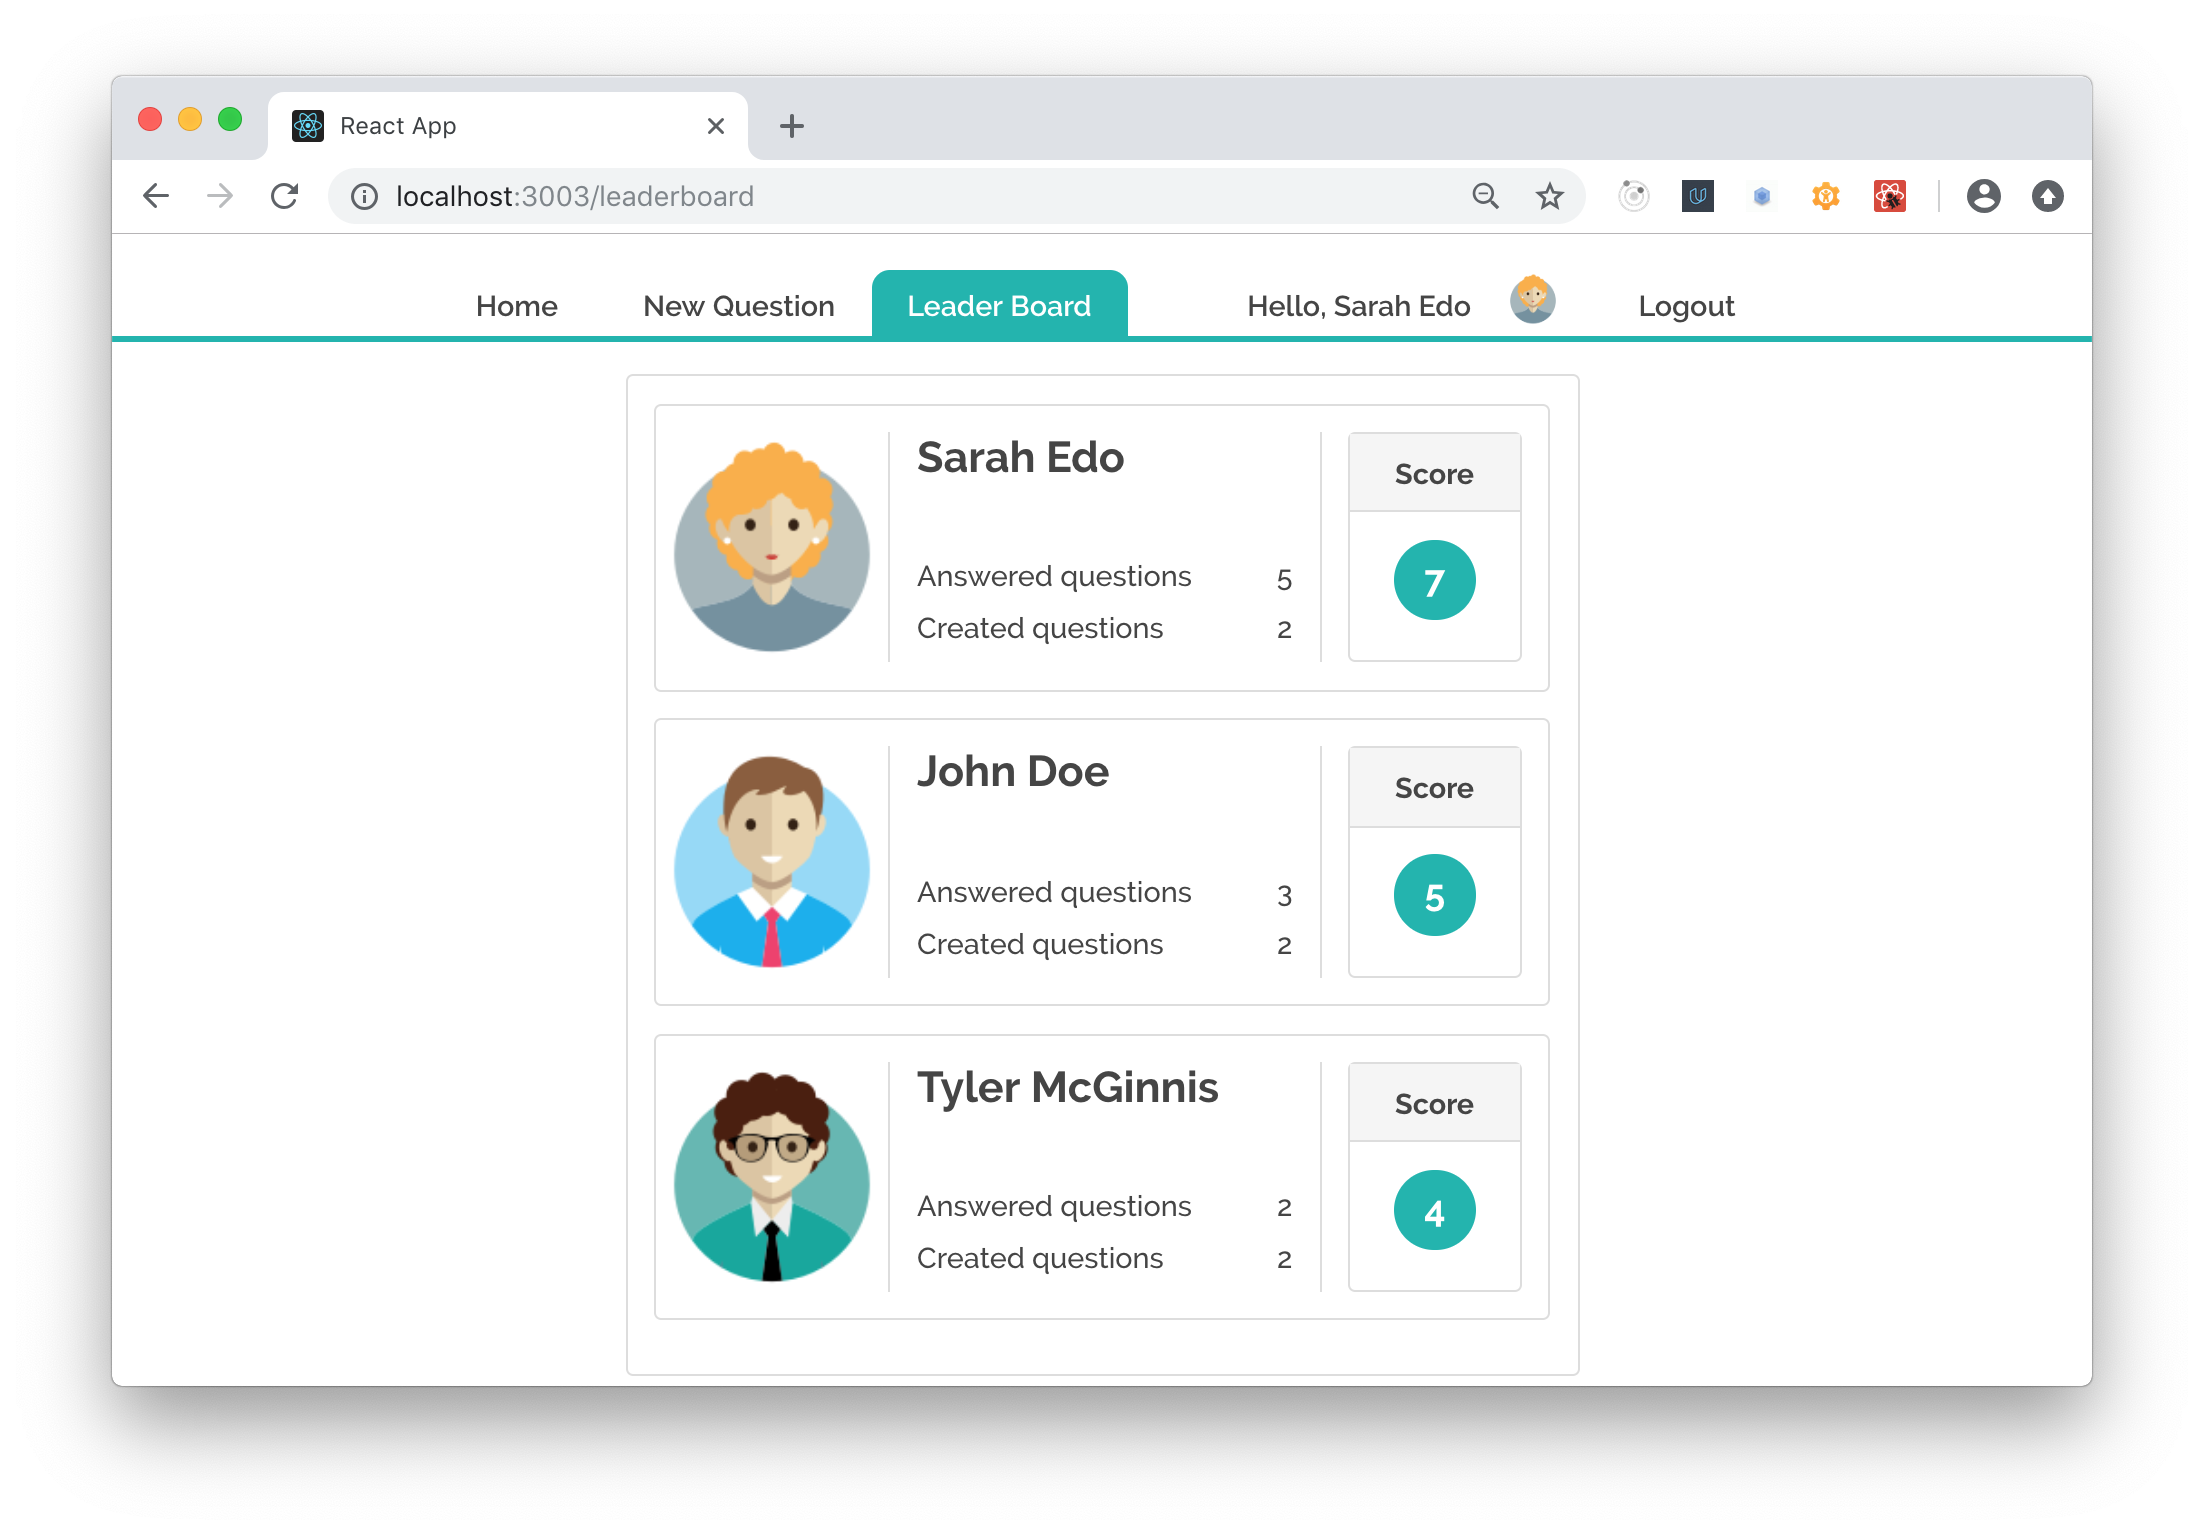The width and height of the screenshot is (2204, 1534).
Task: Open the React DevTools extension
Action: (x=1890, y=196)
